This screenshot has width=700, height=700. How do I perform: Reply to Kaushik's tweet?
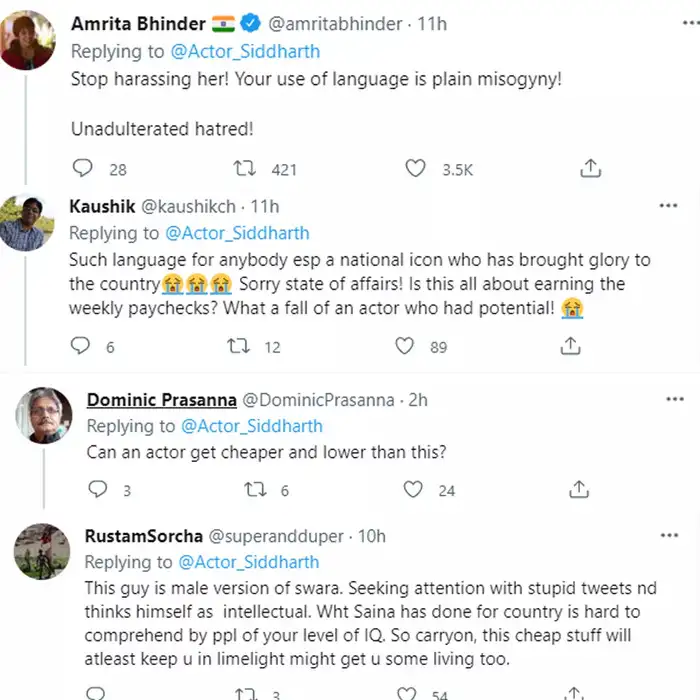(83, 346)
